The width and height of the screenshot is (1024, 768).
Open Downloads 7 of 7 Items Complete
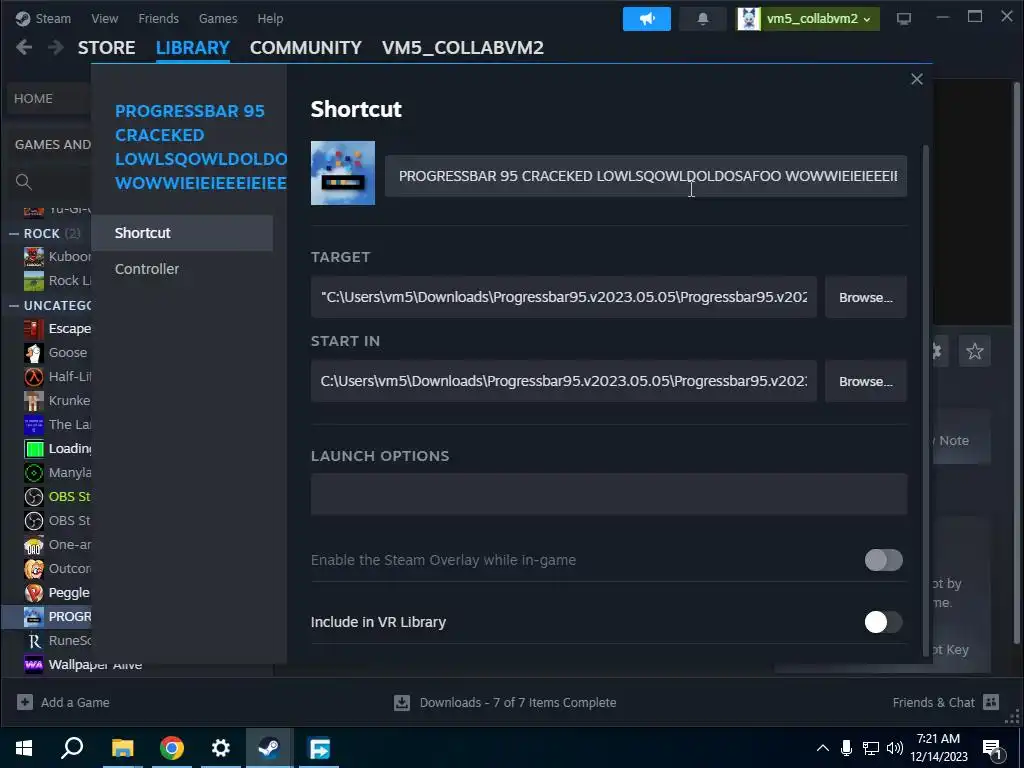(x=518, y=702)
